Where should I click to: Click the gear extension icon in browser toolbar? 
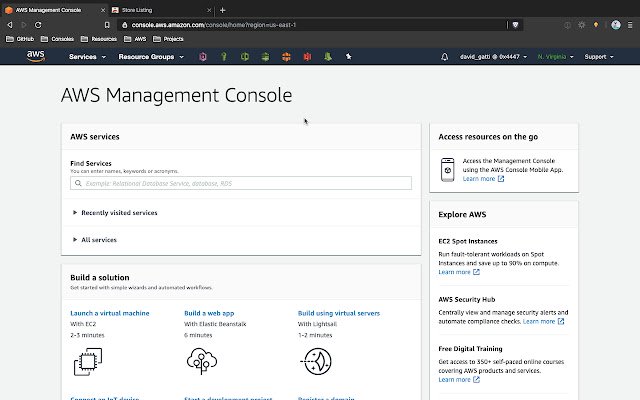(582, 25)
